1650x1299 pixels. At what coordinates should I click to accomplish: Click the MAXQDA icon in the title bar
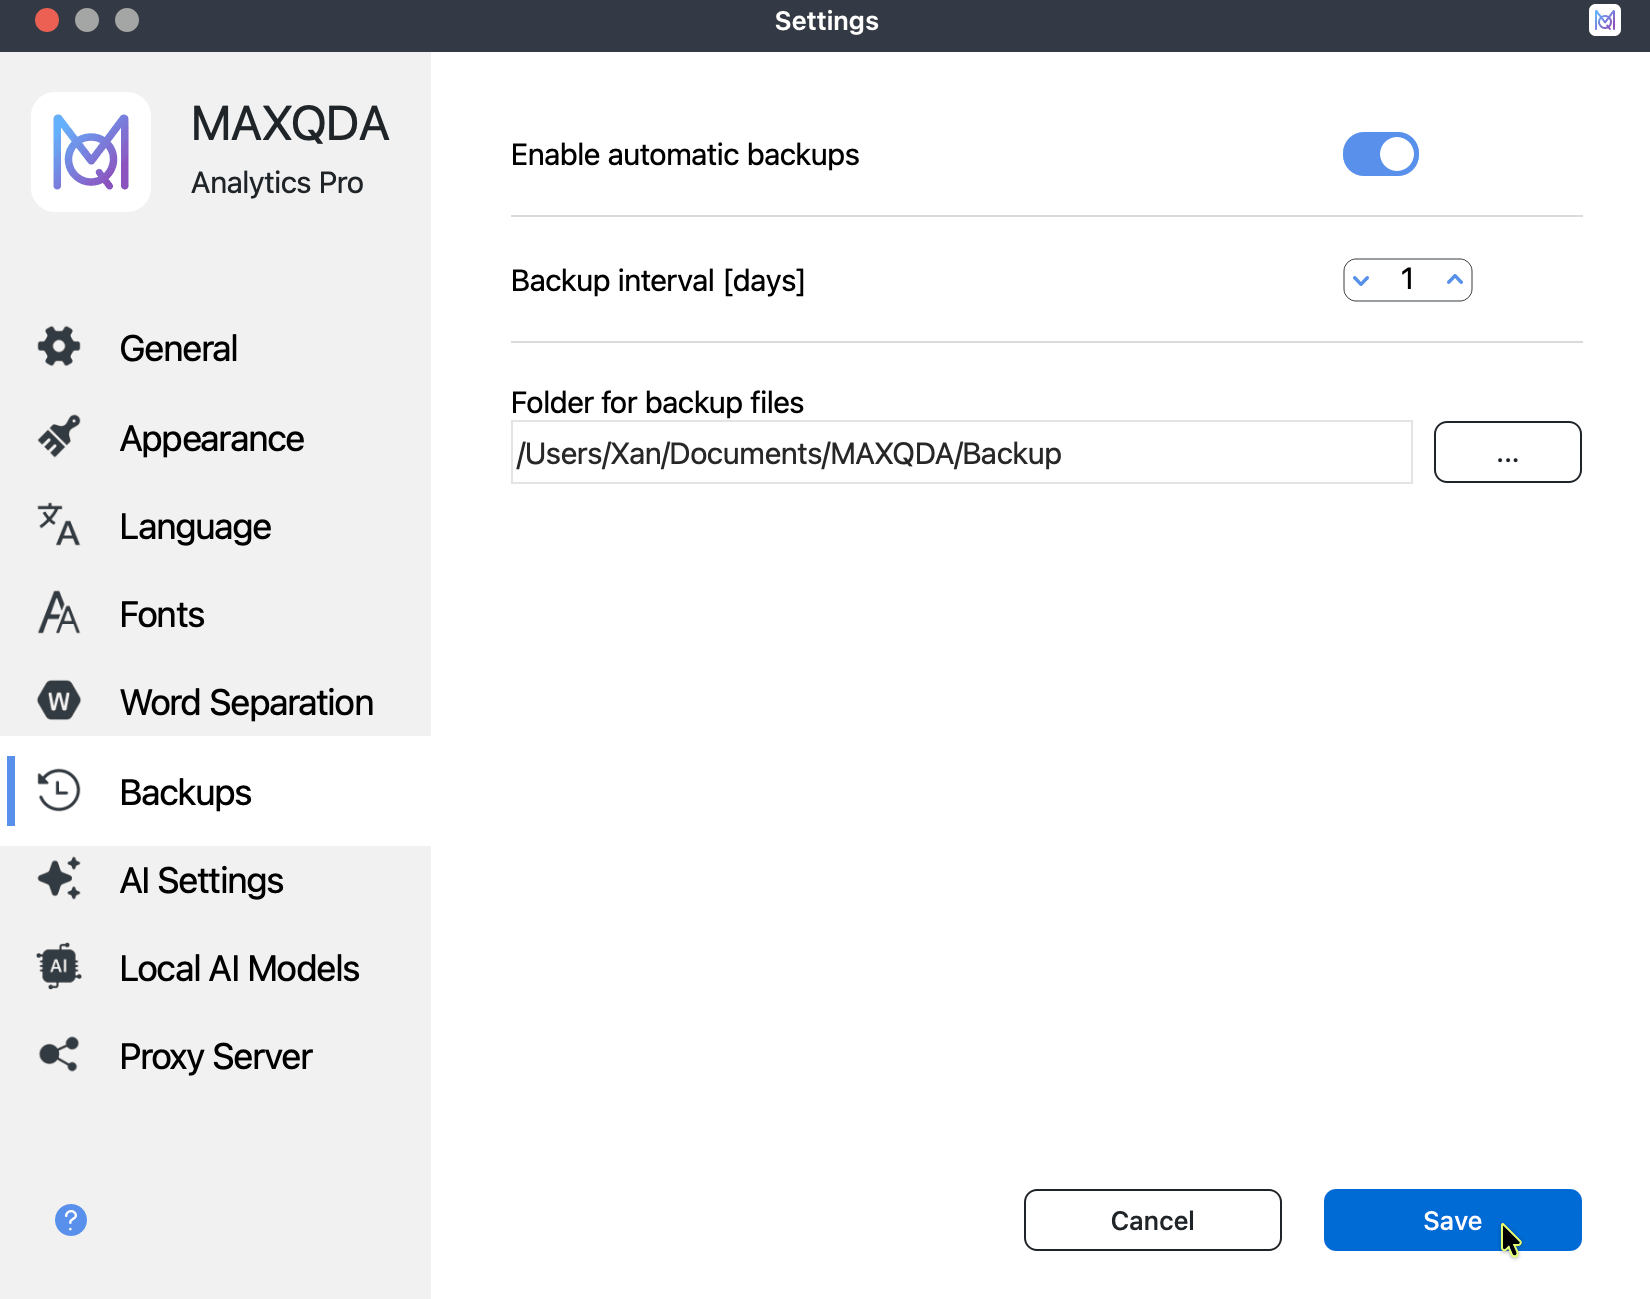(x=1605, y=20)
